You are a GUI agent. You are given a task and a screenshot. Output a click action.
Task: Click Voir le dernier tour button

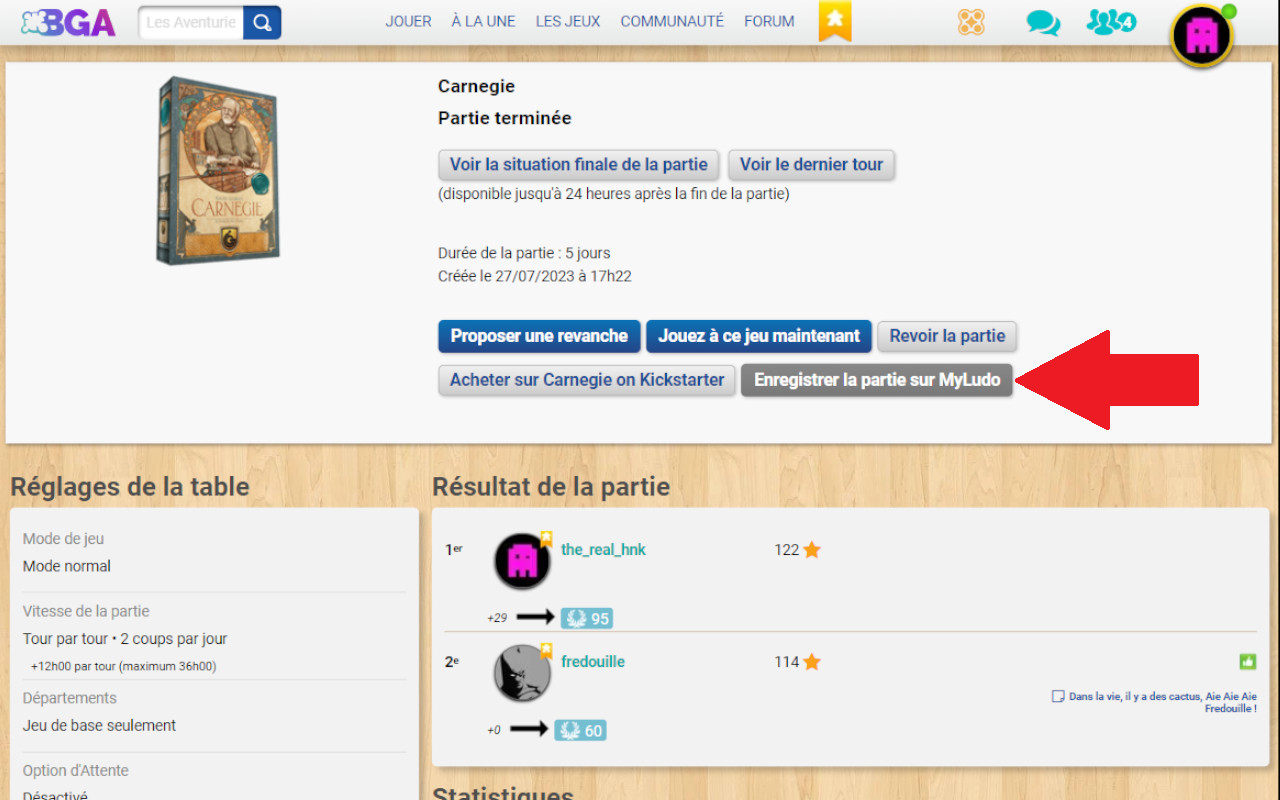pyautogui.click(x=811, y=165)
